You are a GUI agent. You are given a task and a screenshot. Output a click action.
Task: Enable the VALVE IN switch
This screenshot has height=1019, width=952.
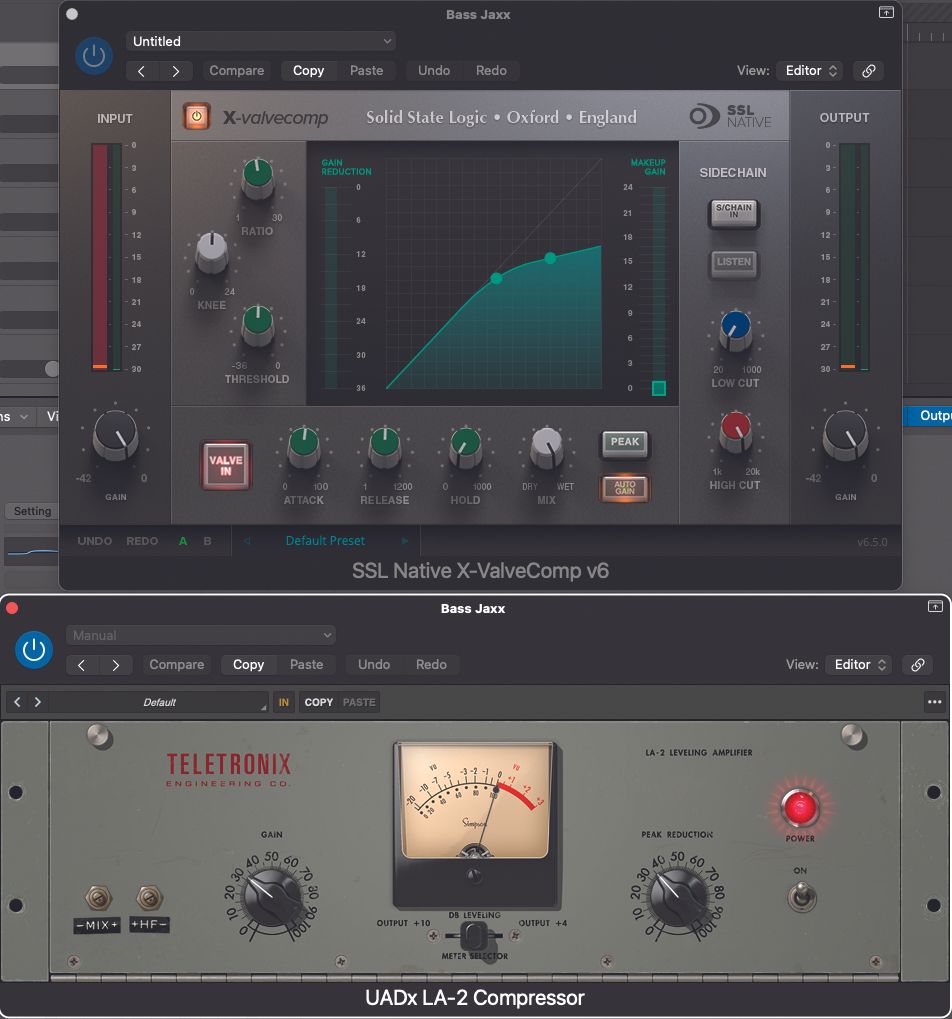tap(225, 465)
